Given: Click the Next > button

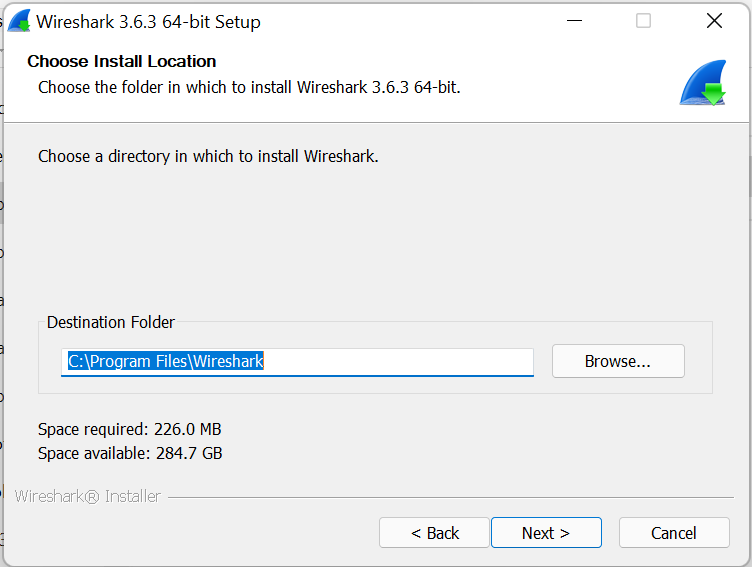Looking at the screenshot, I should pos(546,532).
